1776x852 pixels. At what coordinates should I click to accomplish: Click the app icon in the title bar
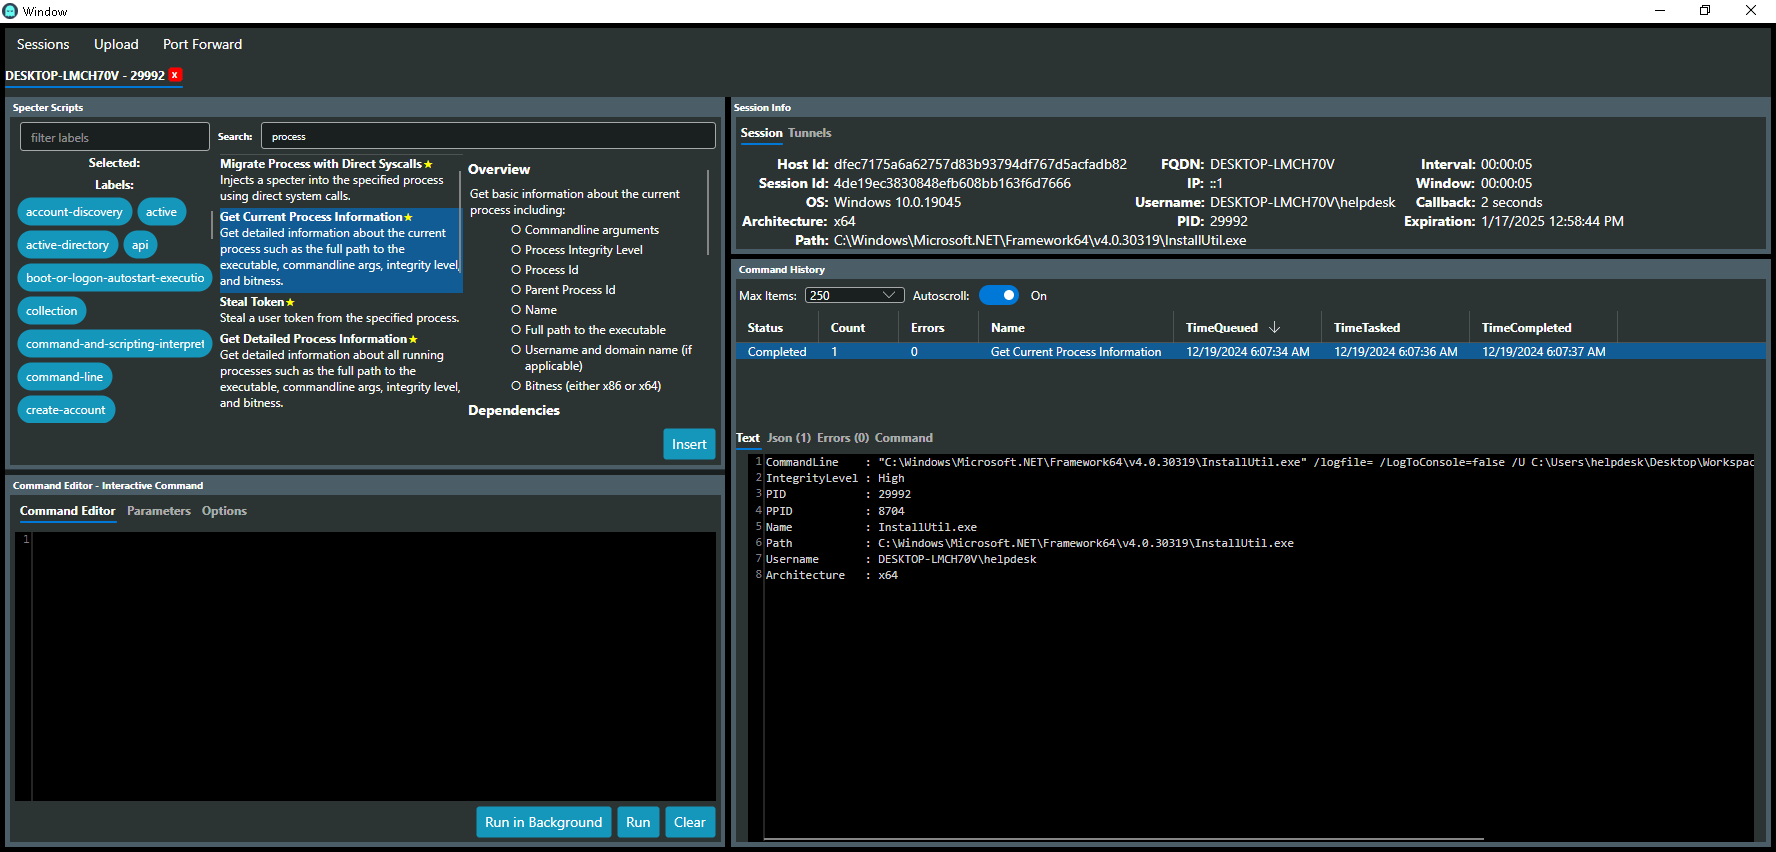tap(11, 11)
